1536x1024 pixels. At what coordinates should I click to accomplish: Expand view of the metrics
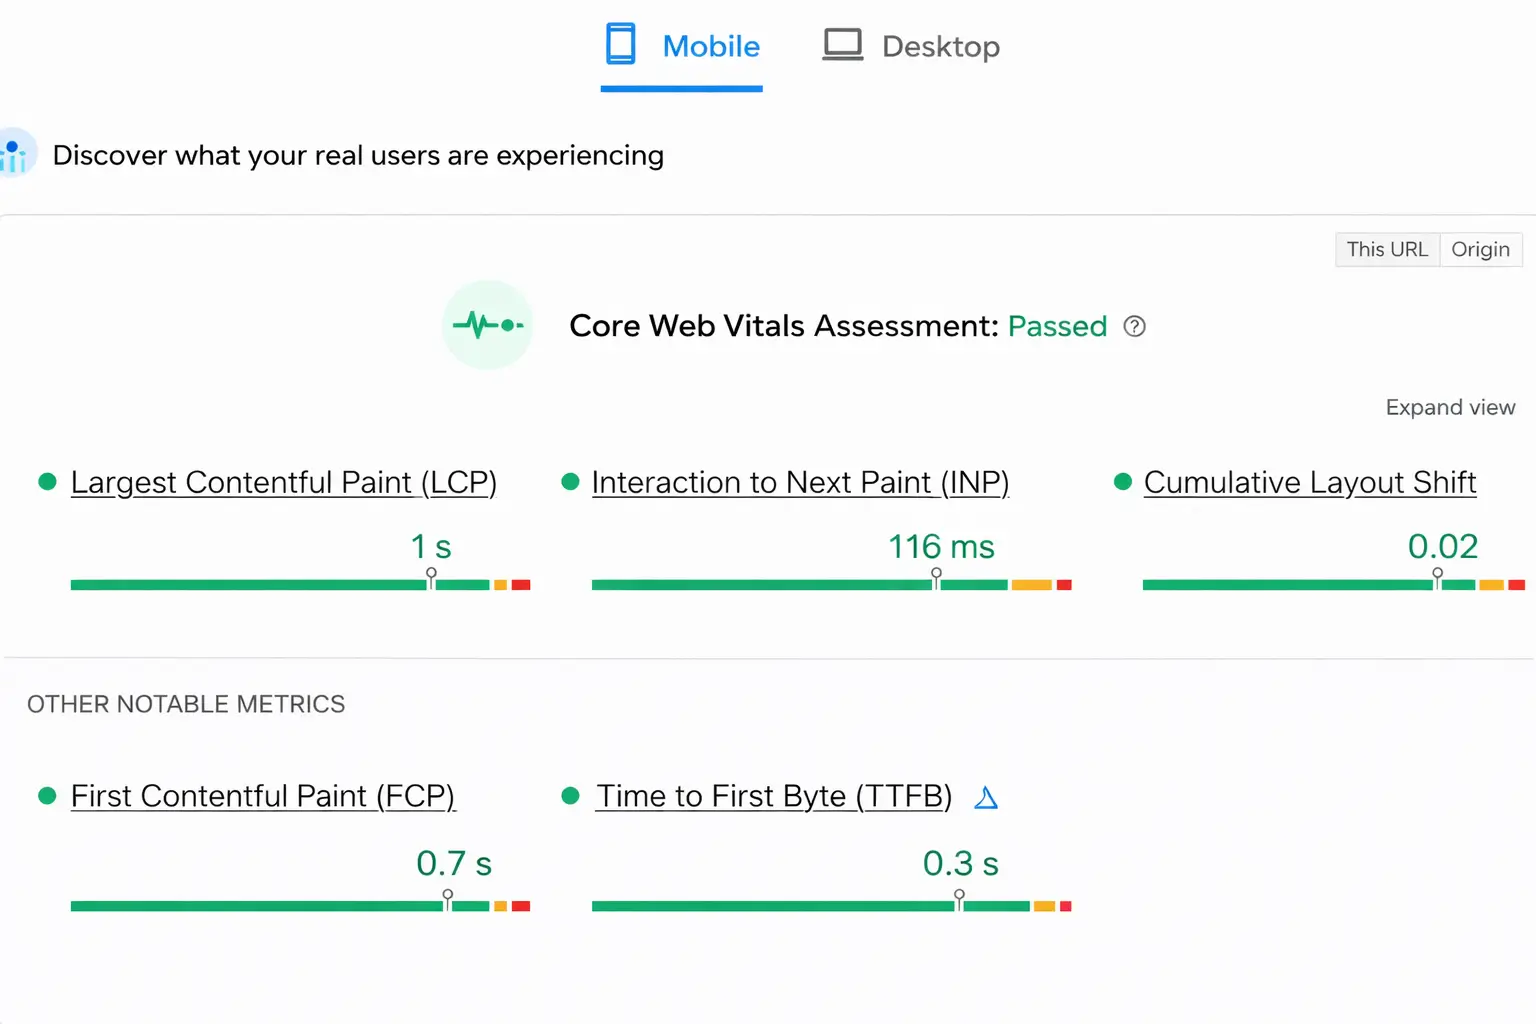pos(1450,407)
